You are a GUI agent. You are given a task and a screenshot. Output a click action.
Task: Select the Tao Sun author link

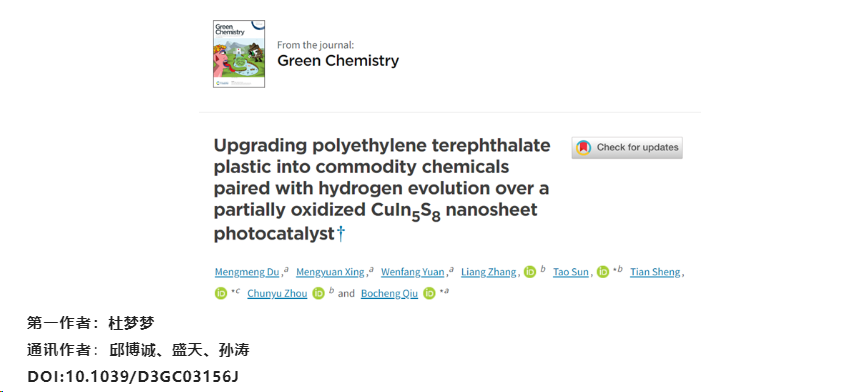[x=571, y=272]
